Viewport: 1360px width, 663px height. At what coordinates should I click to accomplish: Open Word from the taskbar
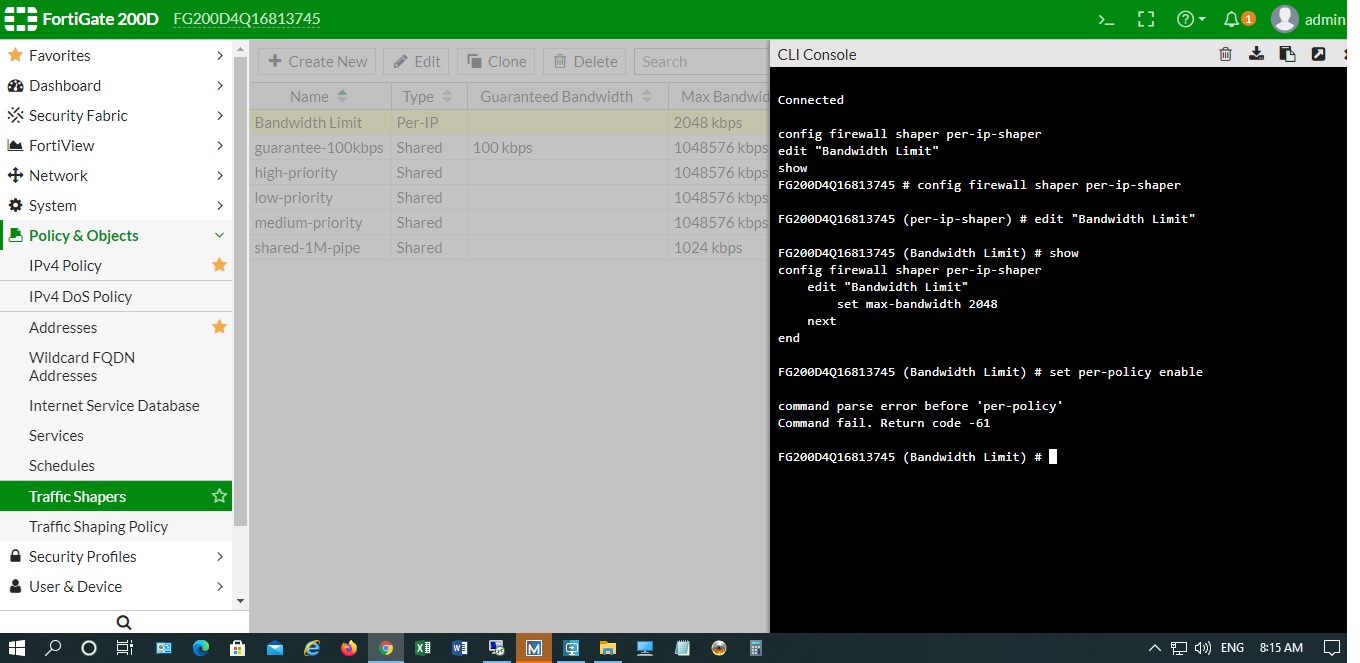point(460,647)
